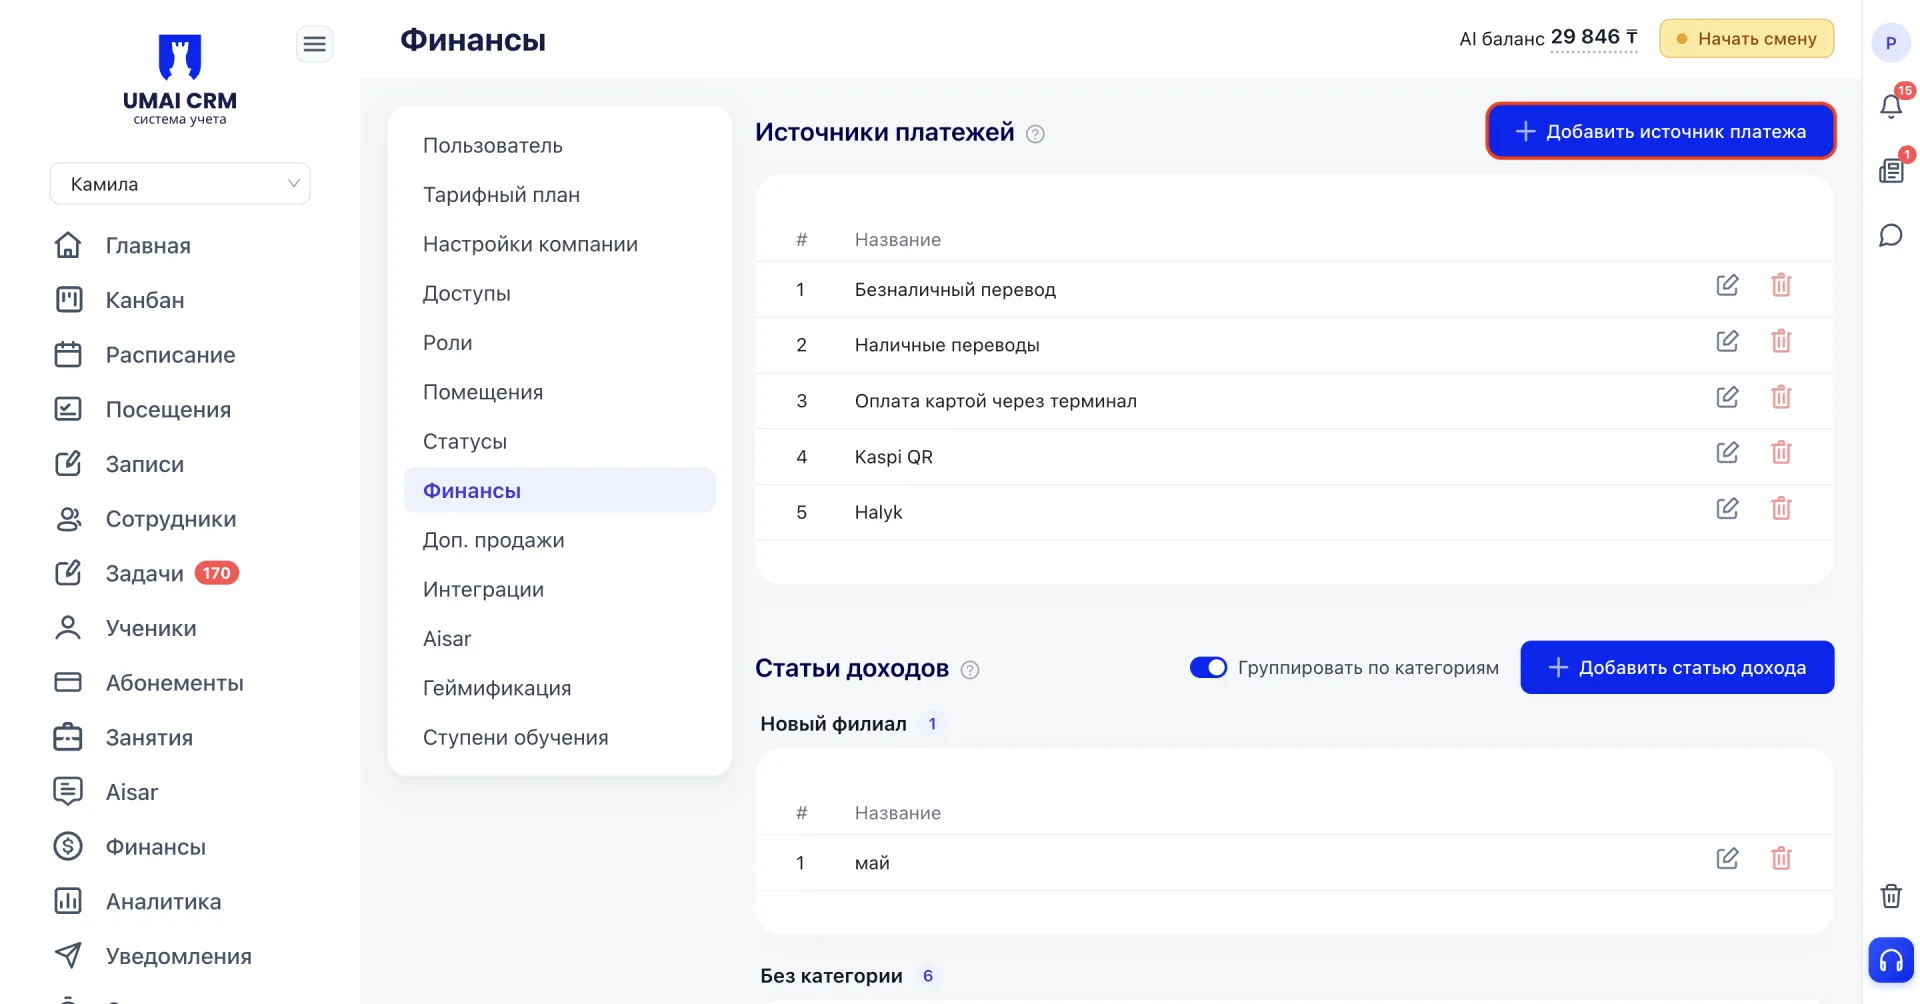Click Добавить статью дохода button
Viewport: 1920px width, 1004px height.
click(x=1677, y=667)
